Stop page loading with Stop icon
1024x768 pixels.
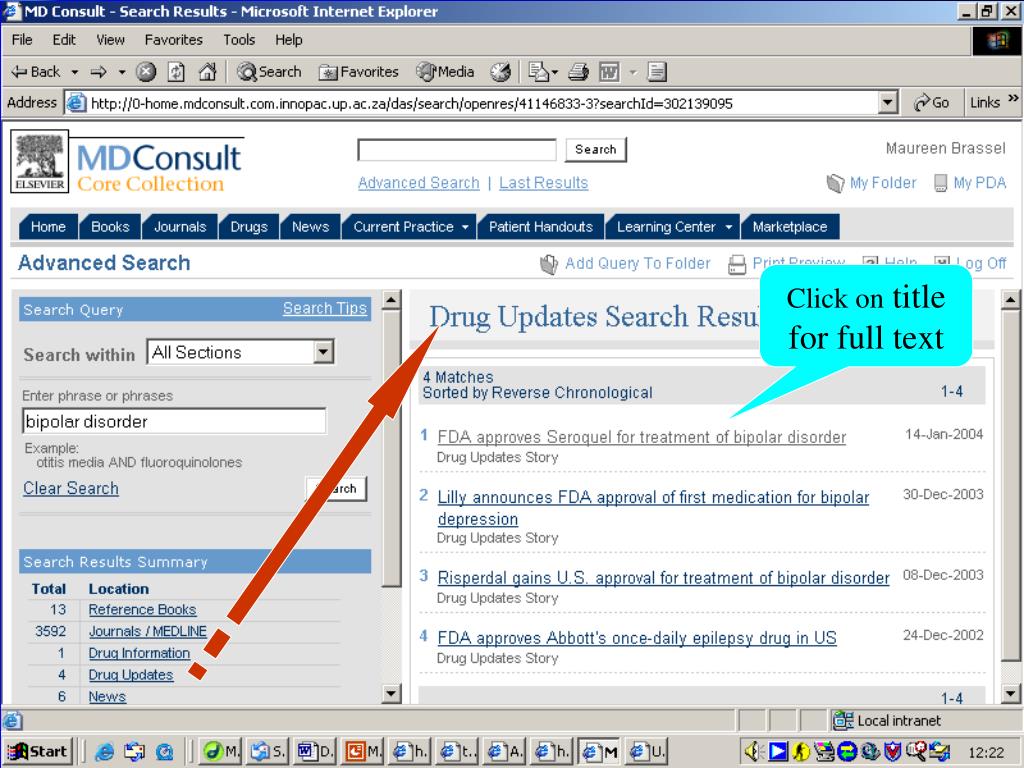[146, 72]
